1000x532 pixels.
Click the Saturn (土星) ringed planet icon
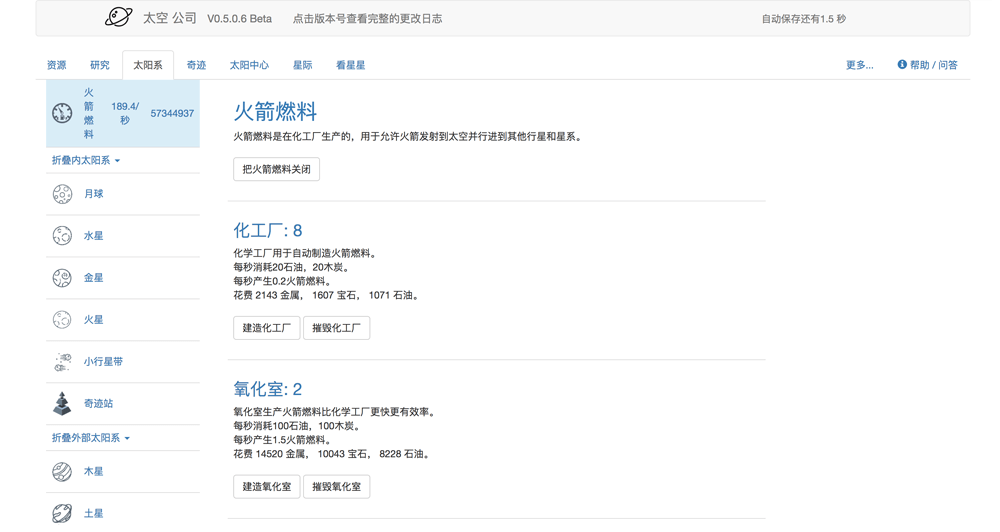[62, 514]
